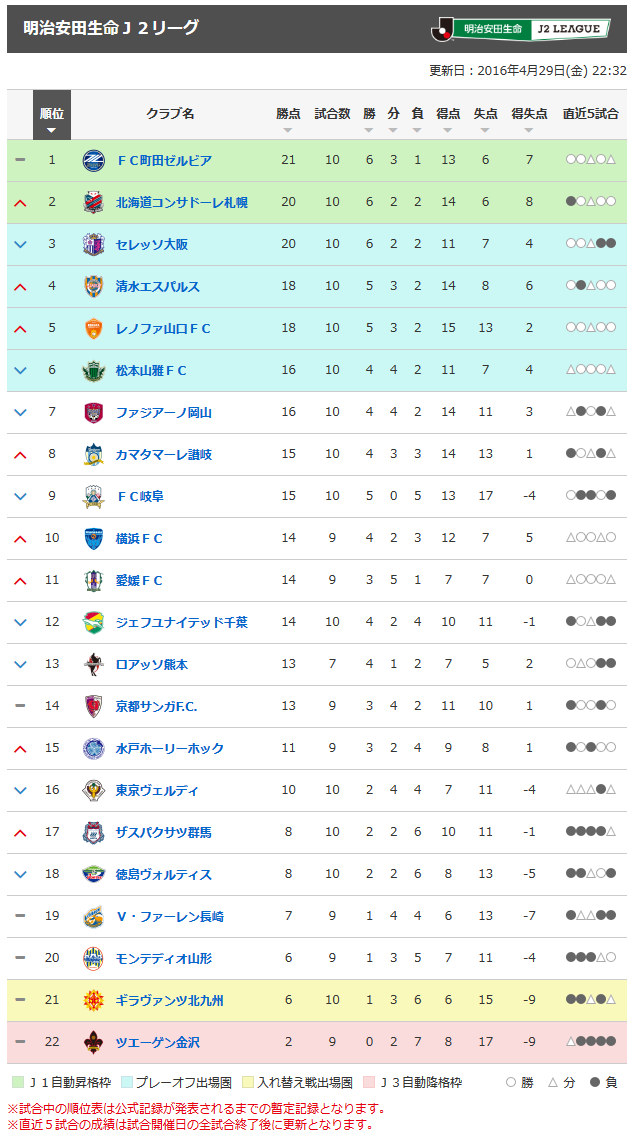
Task: Open the ジェフユナイテッド千葉 club link
Action: tap(181, 622)
